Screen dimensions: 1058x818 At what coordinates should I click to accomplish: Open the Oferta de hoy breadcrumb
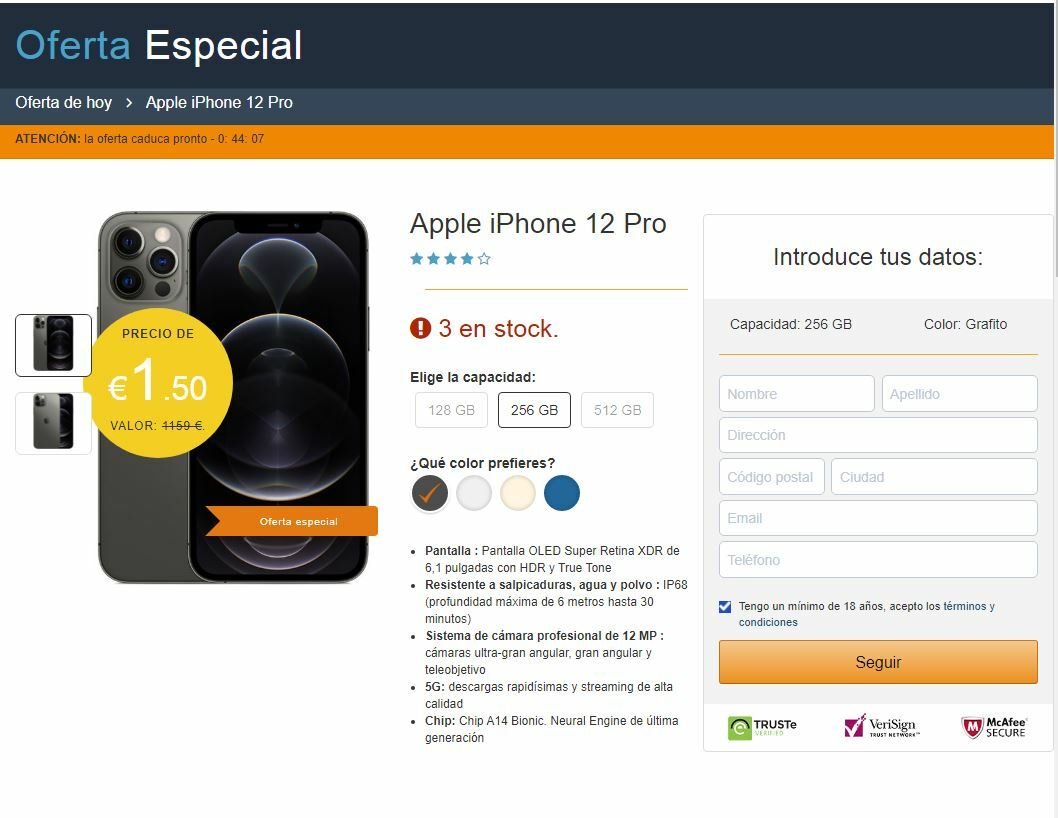coord(63,103)
